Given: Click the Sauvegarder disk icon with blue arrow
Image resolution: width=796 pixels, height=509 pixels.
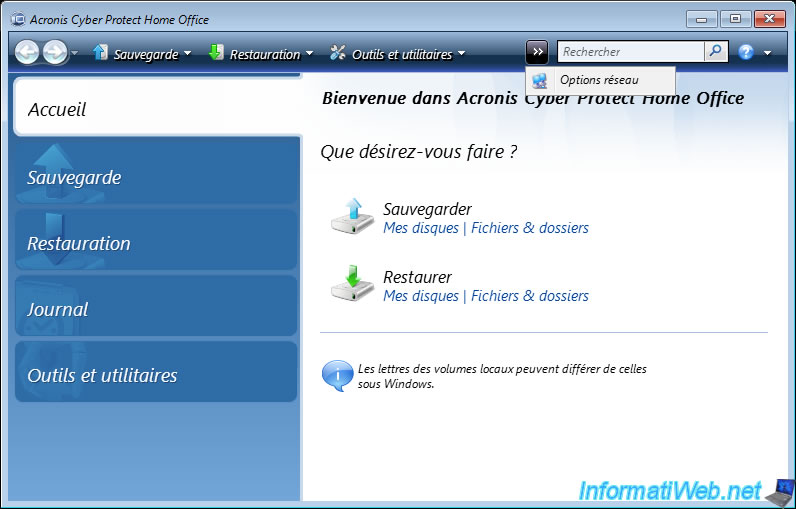Looking at the screenshot, I should tap(352, 217).
